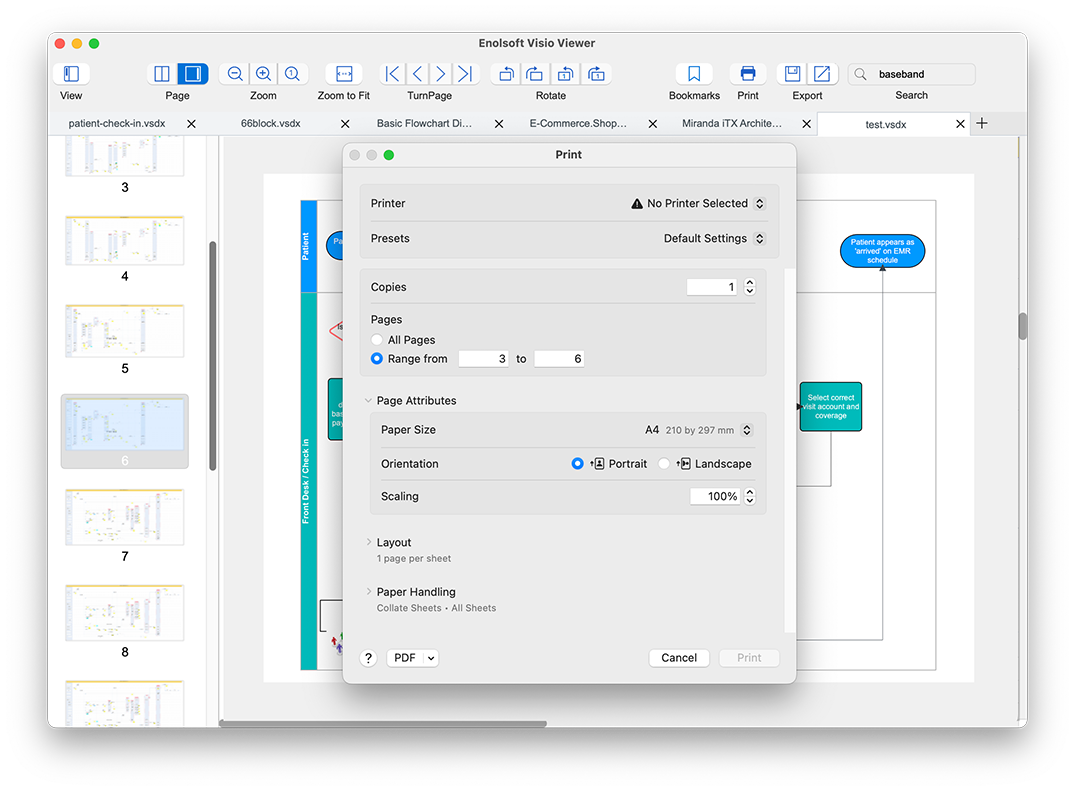Click the Zoom to Fit icon

click(344, 74)
